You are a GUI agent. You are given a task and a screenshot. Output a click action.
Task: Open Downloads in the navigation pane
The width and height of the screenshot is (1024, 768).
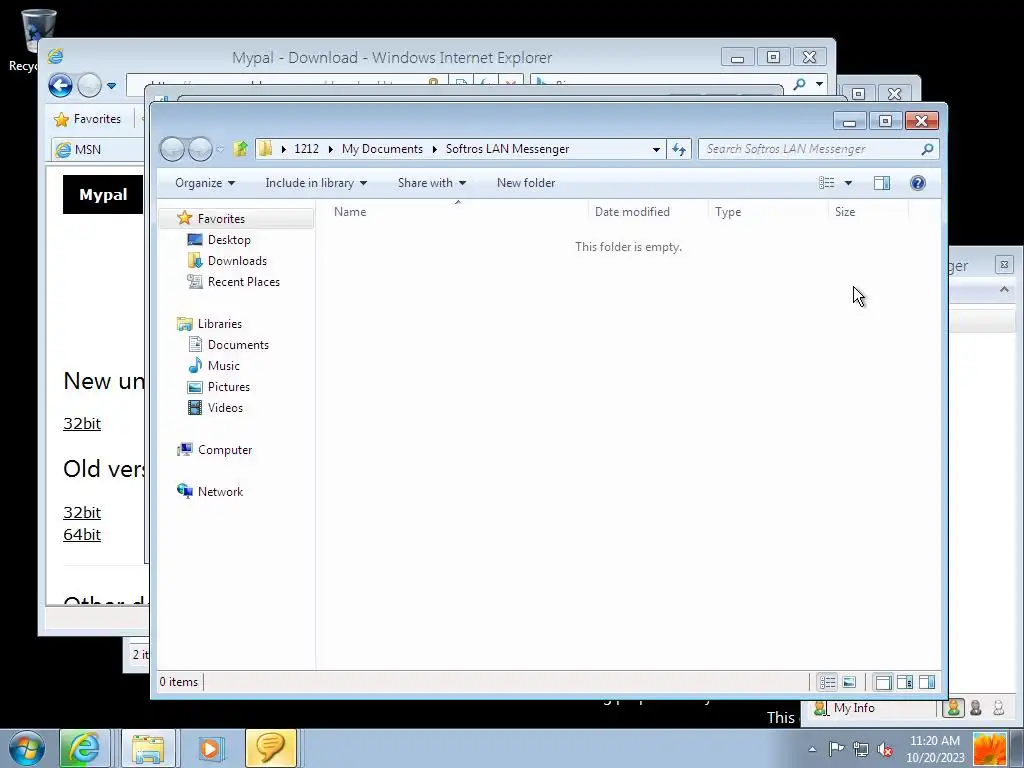coord(237,261)
